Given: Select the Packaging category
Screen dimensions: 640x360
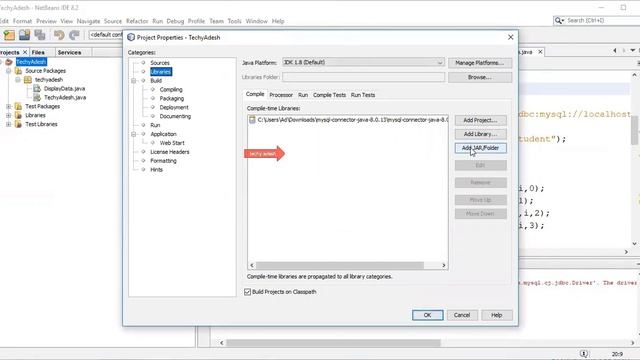Looking at the screenshot, I should pos(171,98).
